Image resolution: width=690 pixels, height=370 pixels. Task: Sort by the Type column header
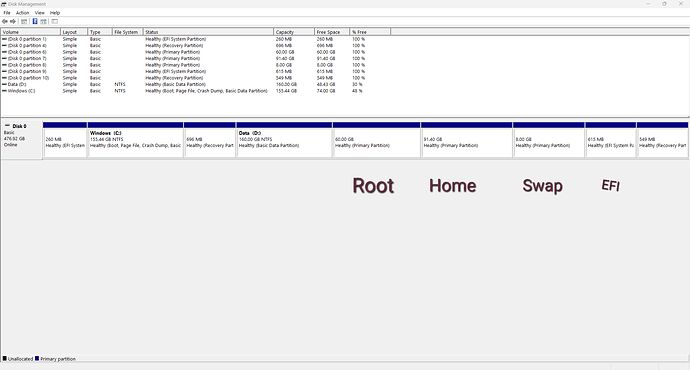tap(99, 32)
